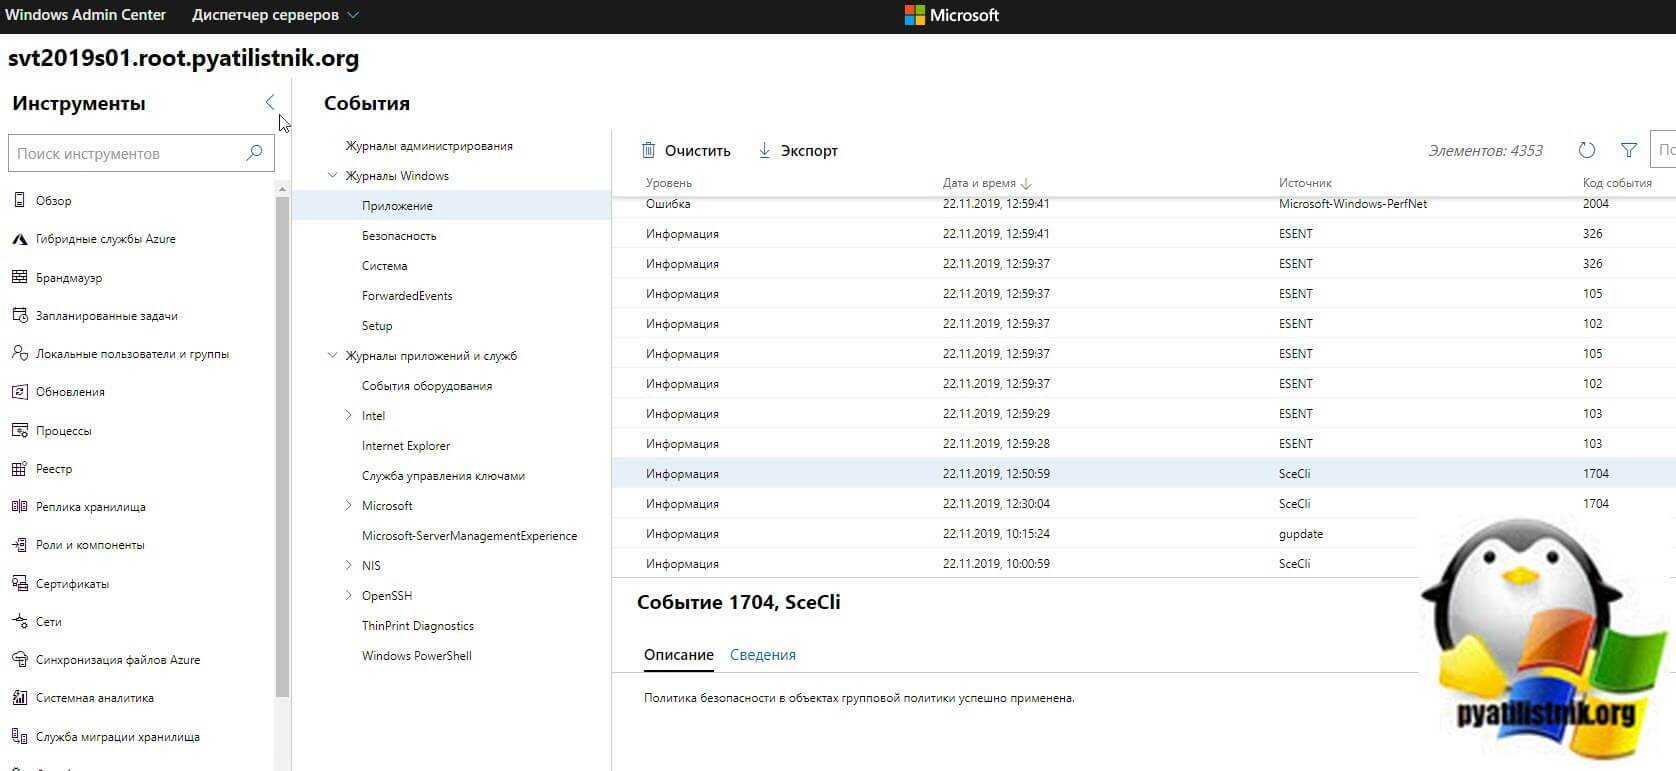Expand the Microsoft log folder
1676x771 pixels.
(x=348, y=506)
